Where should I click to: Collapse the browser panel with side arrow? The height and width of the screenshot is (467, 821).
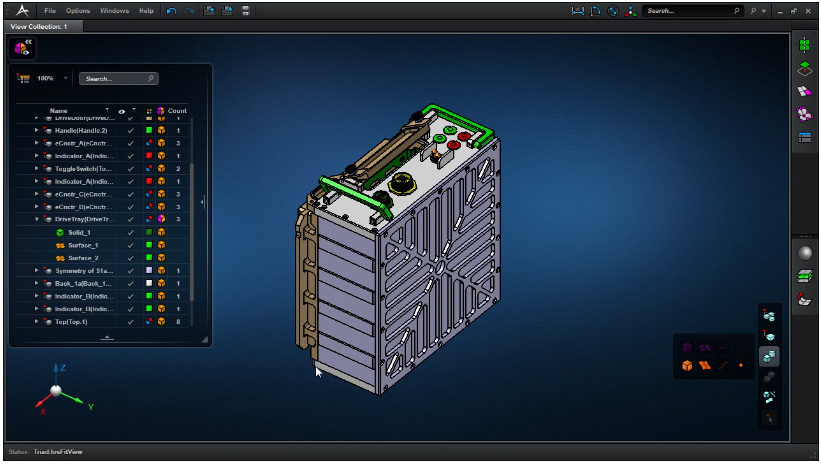point(203,201)
